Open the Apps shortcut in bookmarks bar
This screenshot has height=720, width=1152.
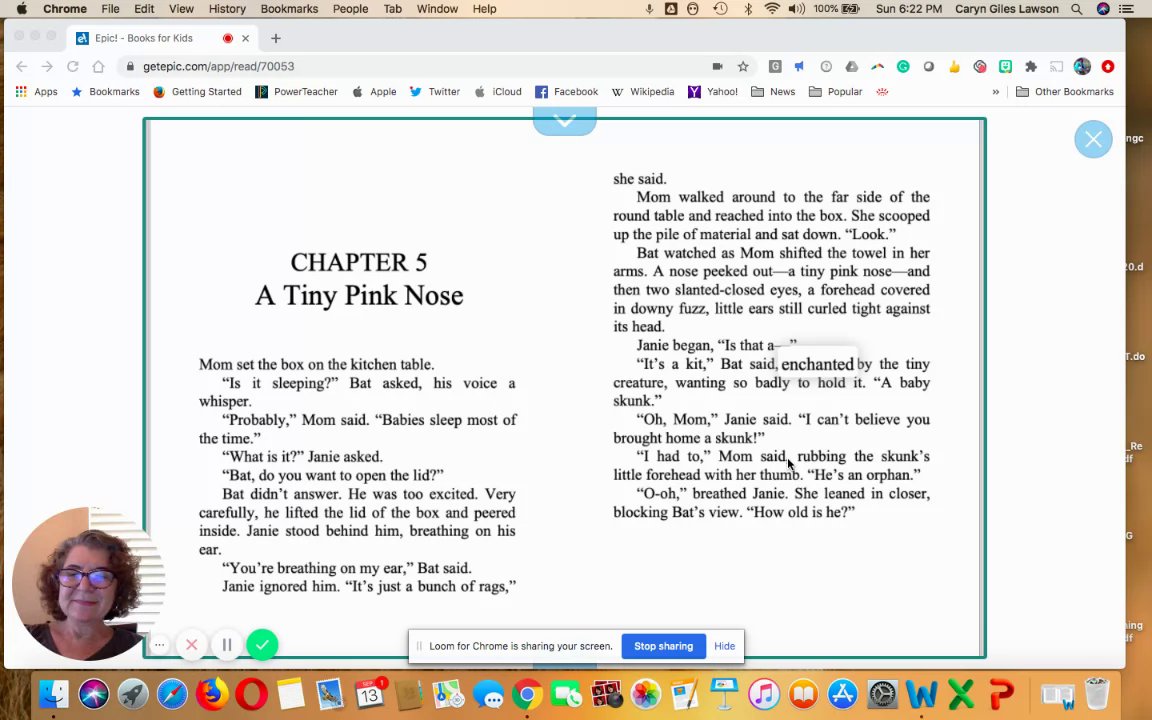pos(36,92)
